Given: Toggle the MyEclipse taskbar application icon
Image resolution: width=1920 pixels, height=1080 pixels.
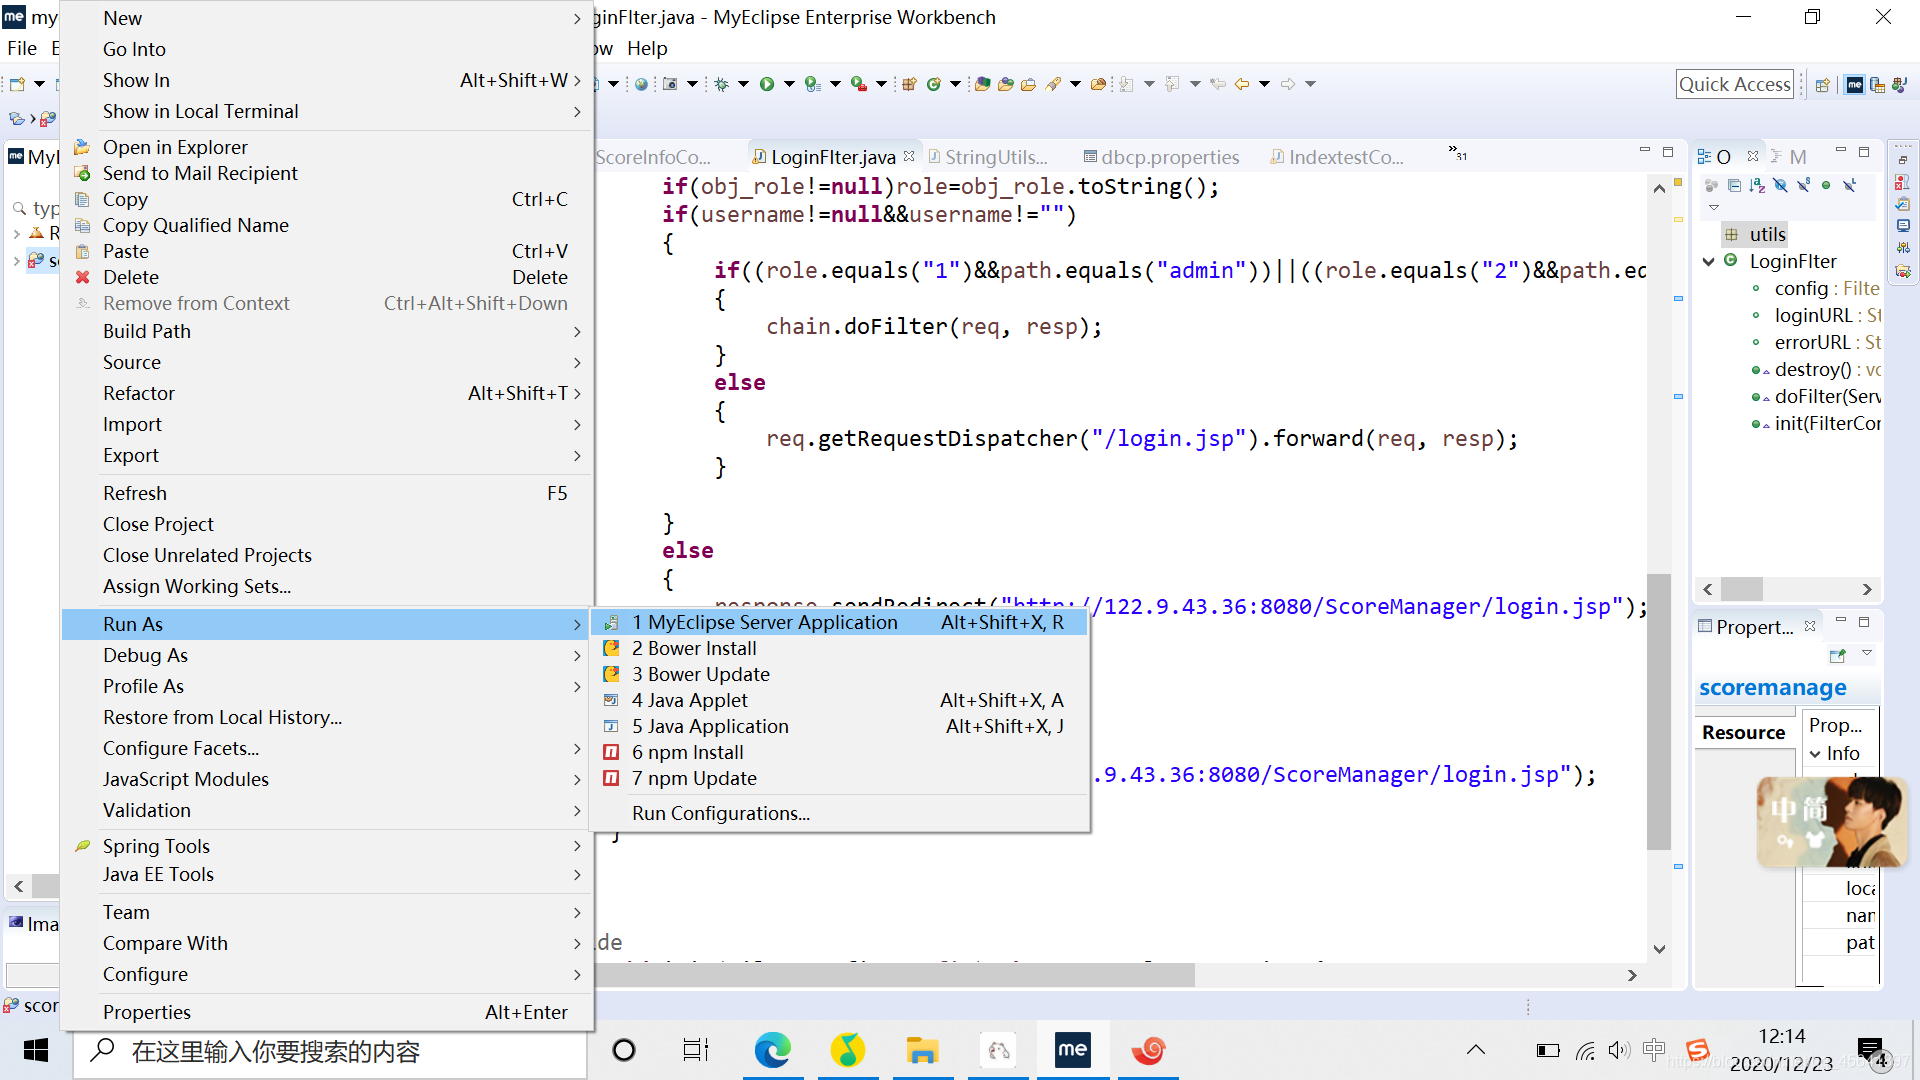Looking at the screenshot, I should click(1071, 1050).
